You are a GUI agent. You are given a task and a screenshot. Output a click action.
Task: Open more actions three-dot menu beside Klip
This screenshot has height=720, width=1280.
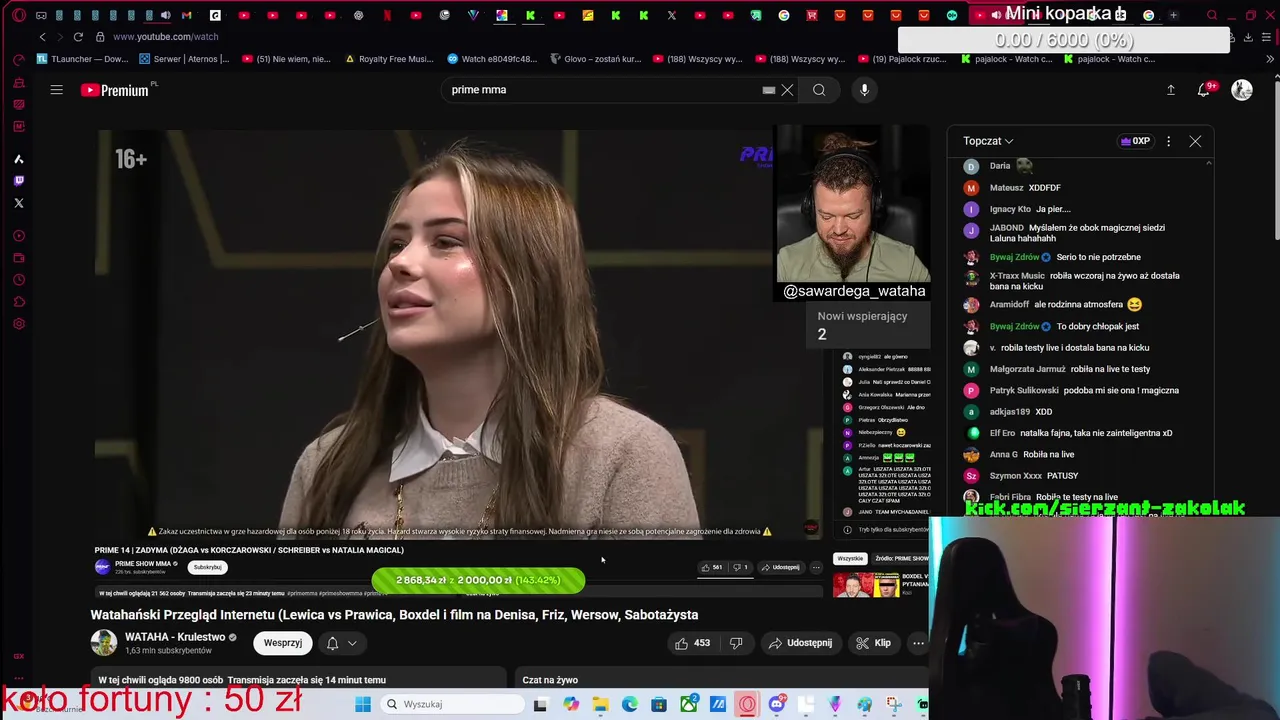[918, 643]
